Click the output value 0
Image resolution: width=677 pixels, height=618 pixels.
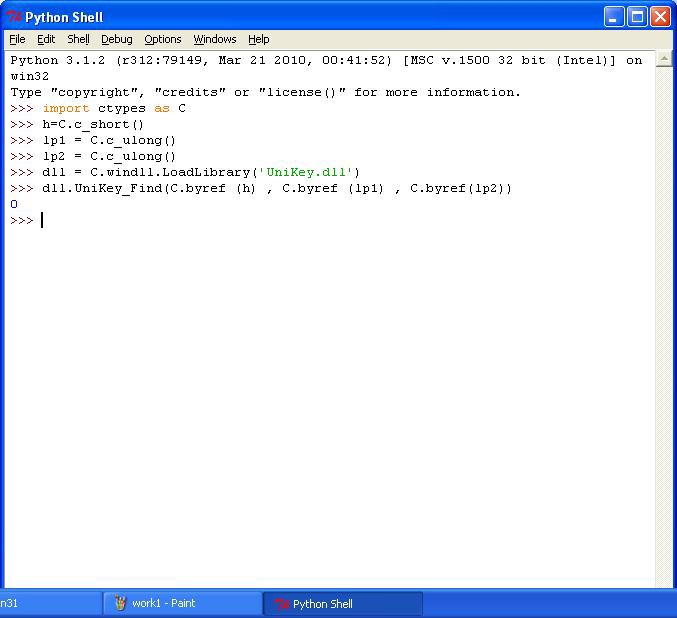point(14,204)
